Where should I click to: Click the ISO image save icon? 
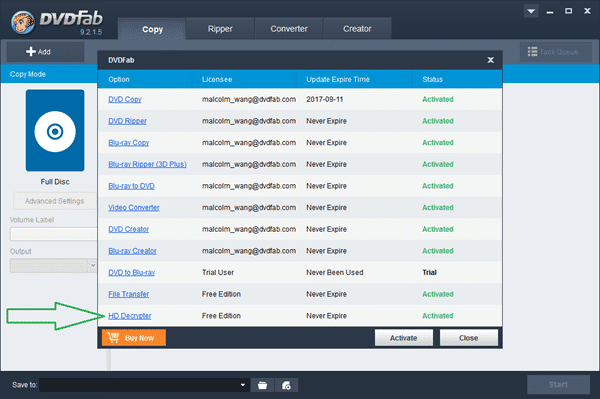(286, 385)
